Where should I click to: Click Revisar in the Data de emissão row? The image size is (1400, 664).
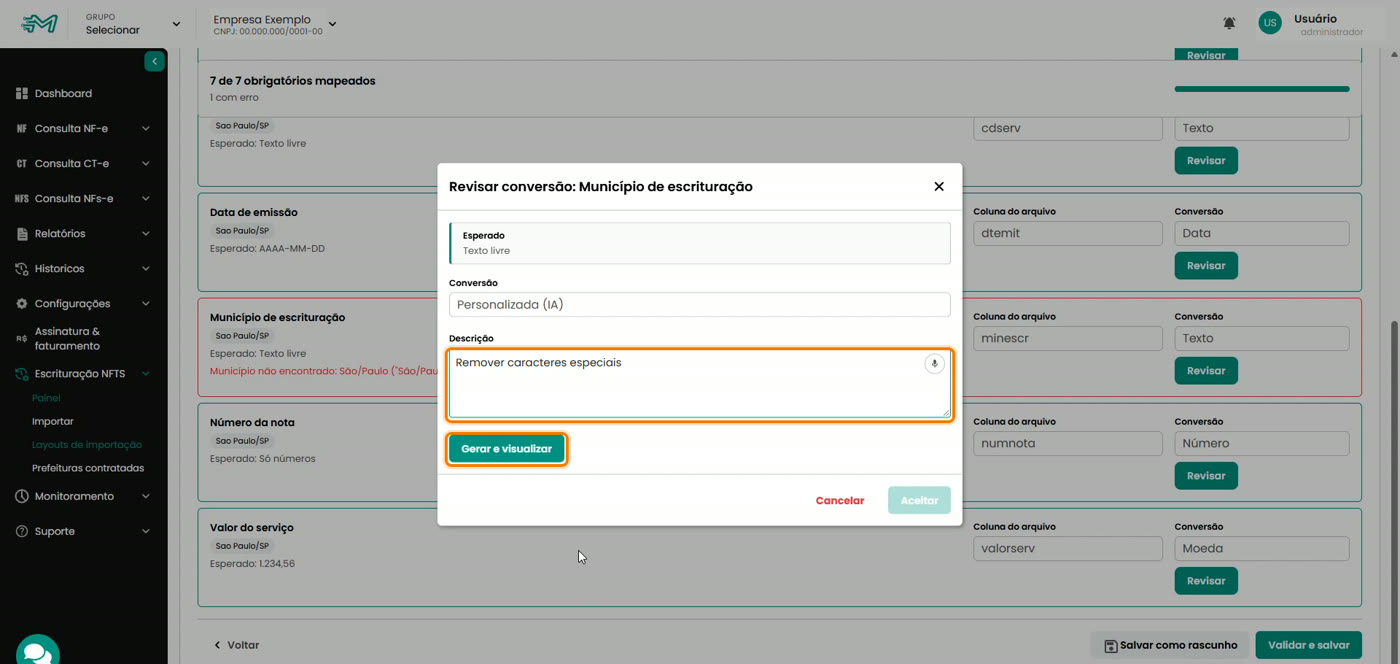point(1206,266)
